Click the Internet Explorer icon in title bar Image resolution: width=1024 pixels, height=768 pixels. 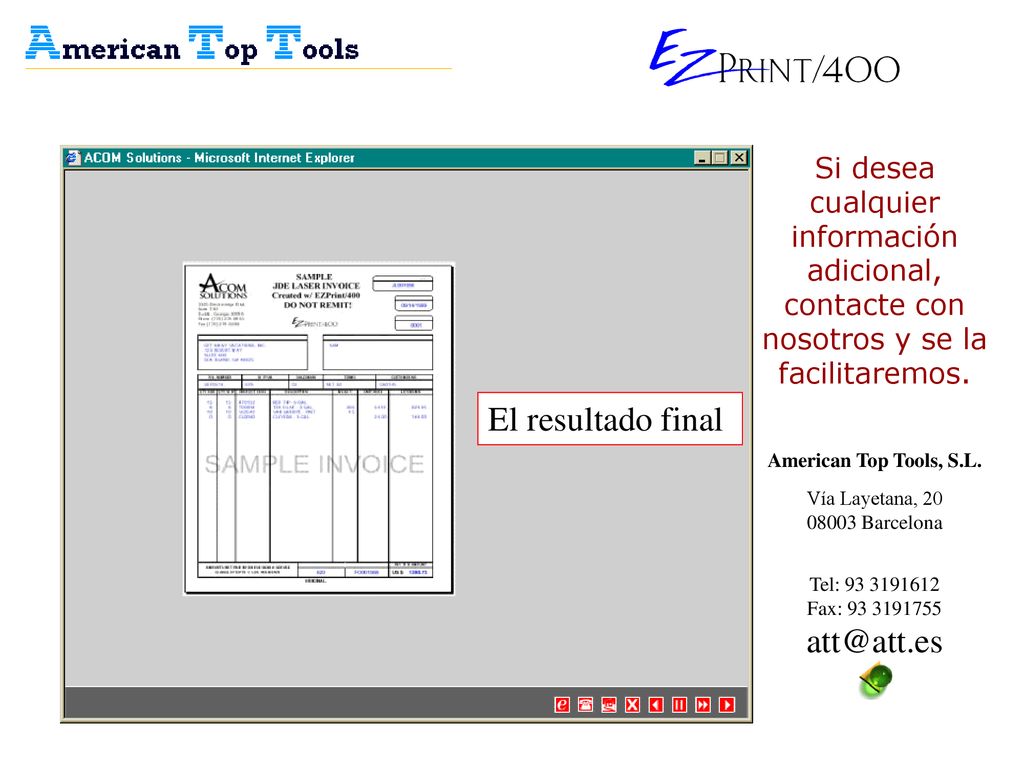pos(72,157)
